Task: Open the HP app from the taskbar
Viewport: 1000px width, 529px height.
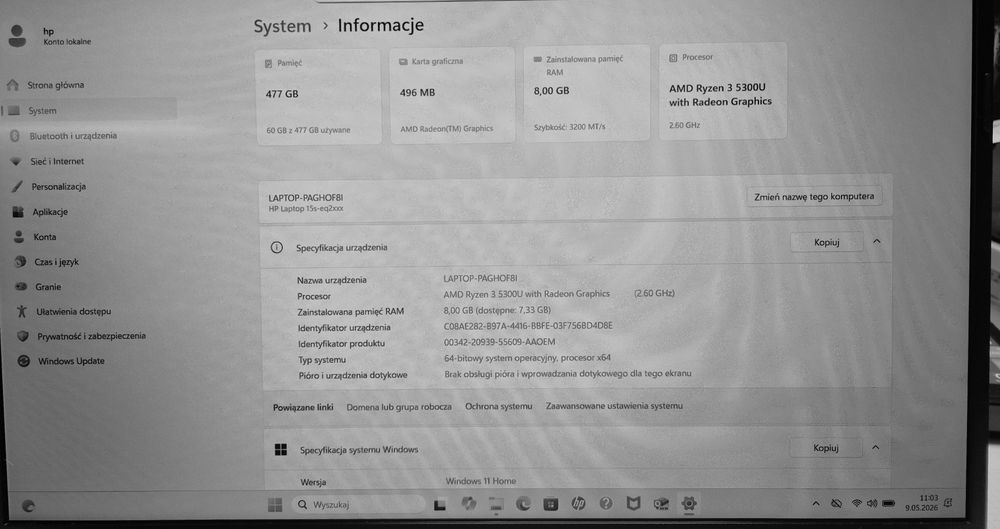Action: pyautogui.click(x=578, y=503)
